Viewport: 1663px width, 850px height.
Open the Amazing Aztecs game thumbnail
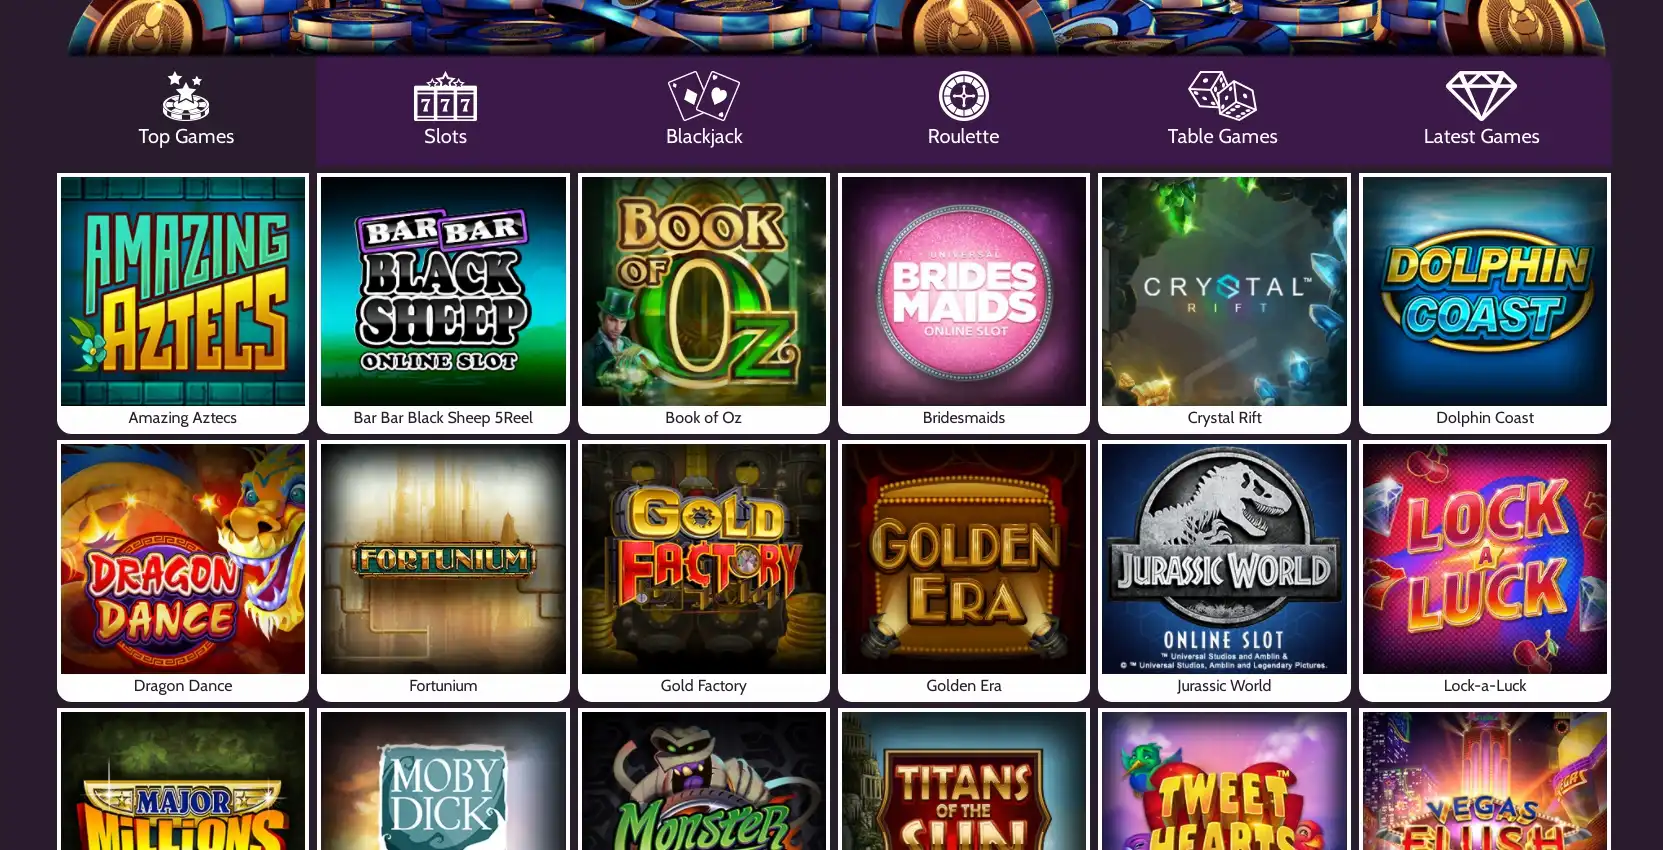[x=183, y=291]
